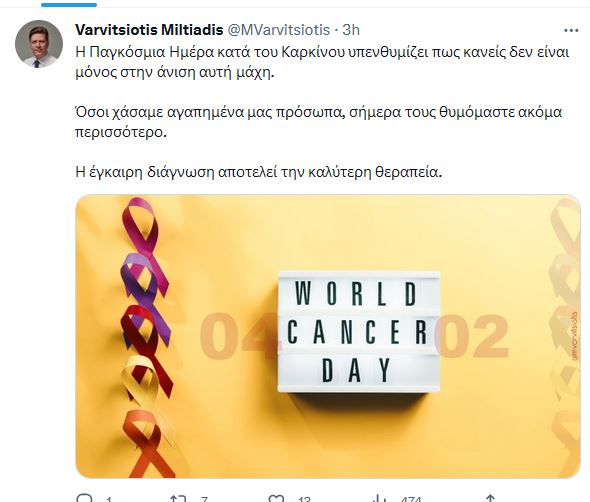The image size is (590, 502).
Task: Open the World Cancer Day image
Action: point(328,336)
